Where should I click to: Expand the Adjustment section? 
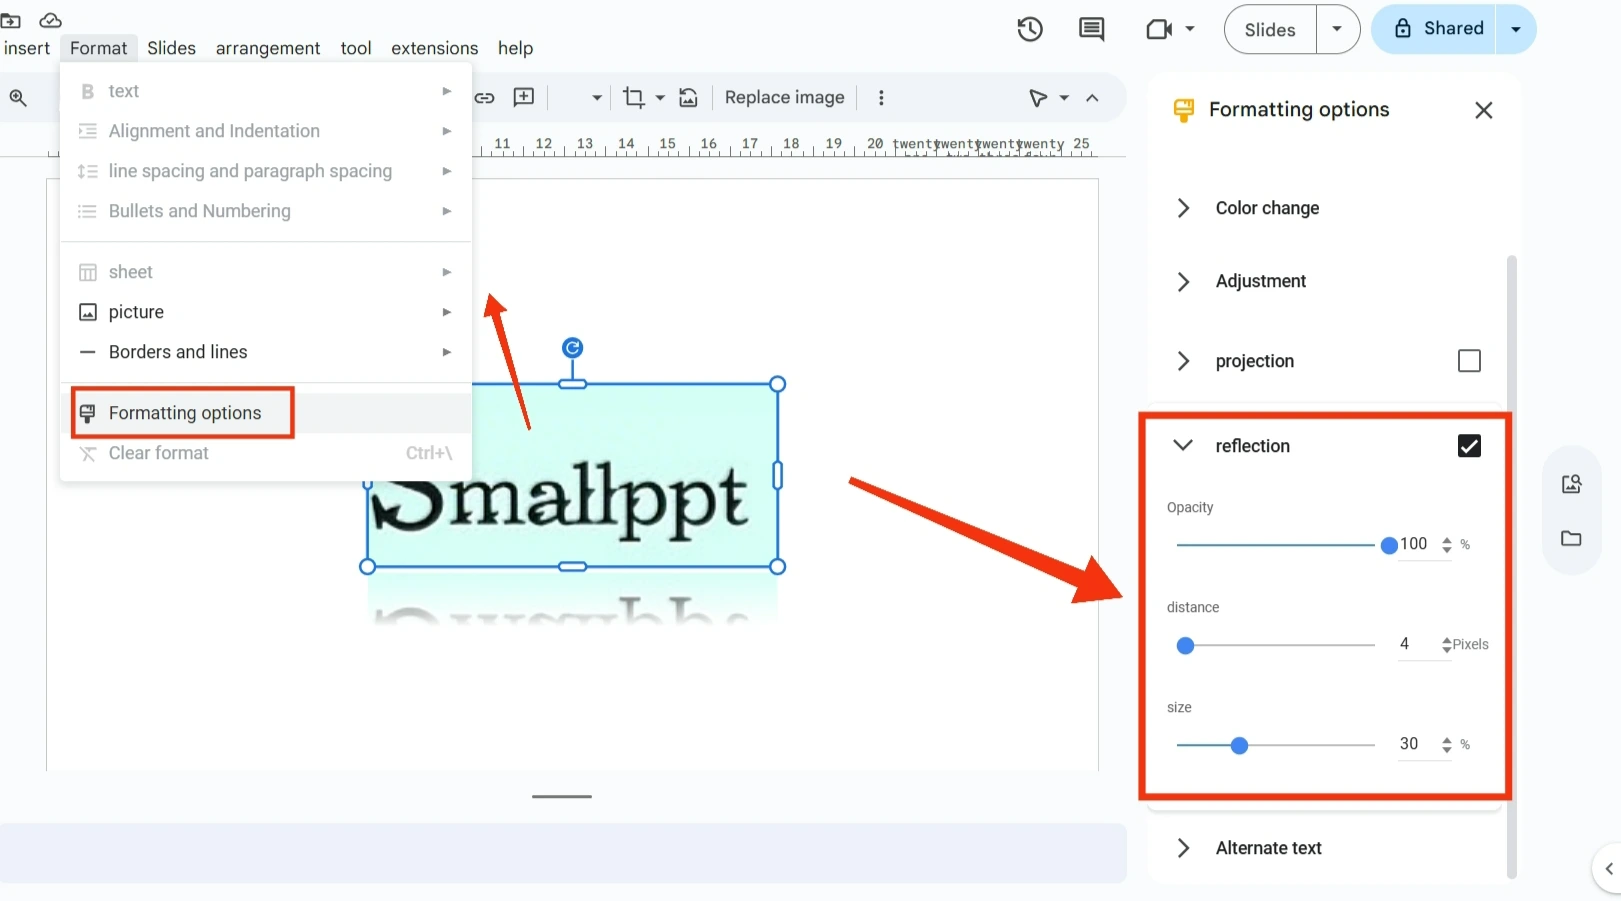(1260, 281)
